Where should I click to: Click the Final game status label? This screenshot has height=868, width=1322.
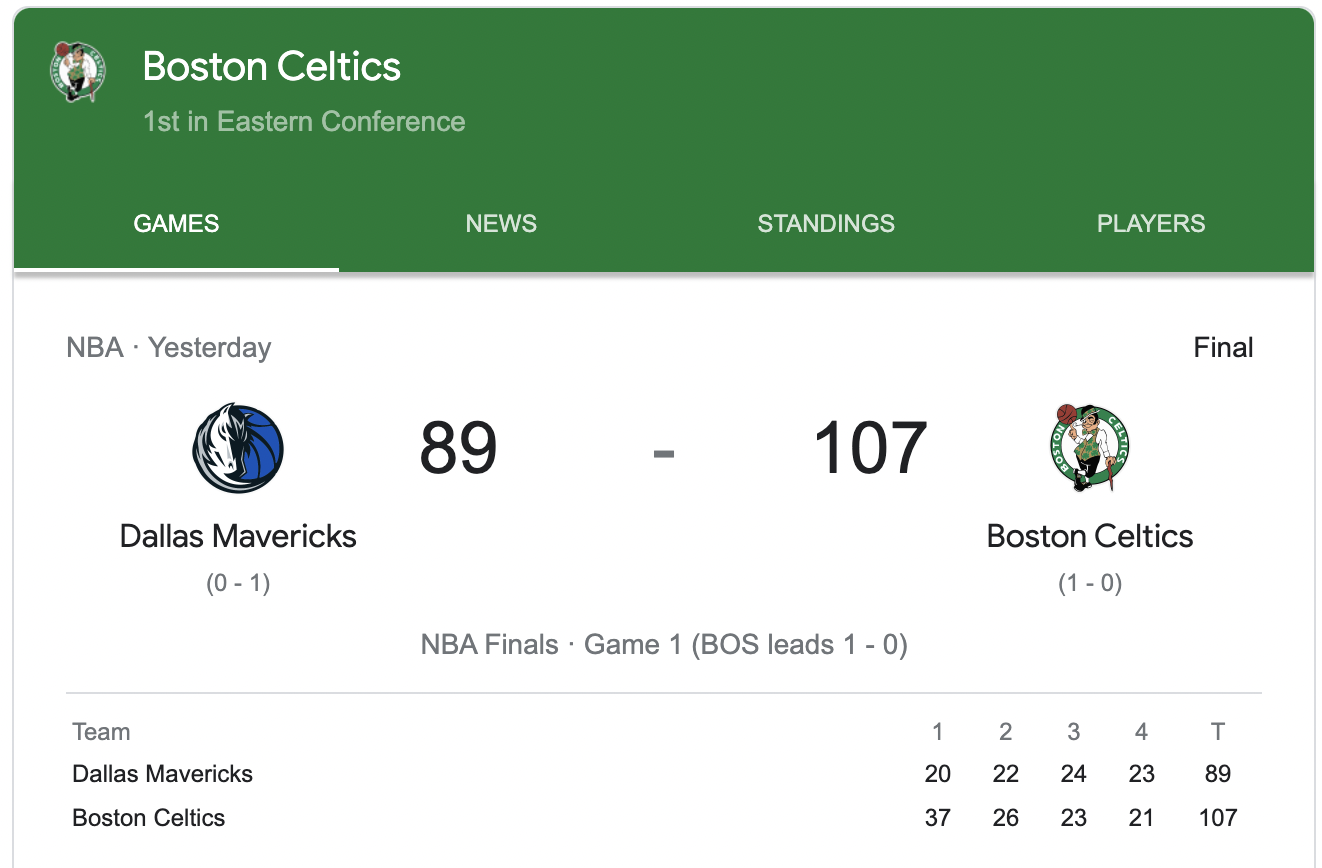[1223, 348]
